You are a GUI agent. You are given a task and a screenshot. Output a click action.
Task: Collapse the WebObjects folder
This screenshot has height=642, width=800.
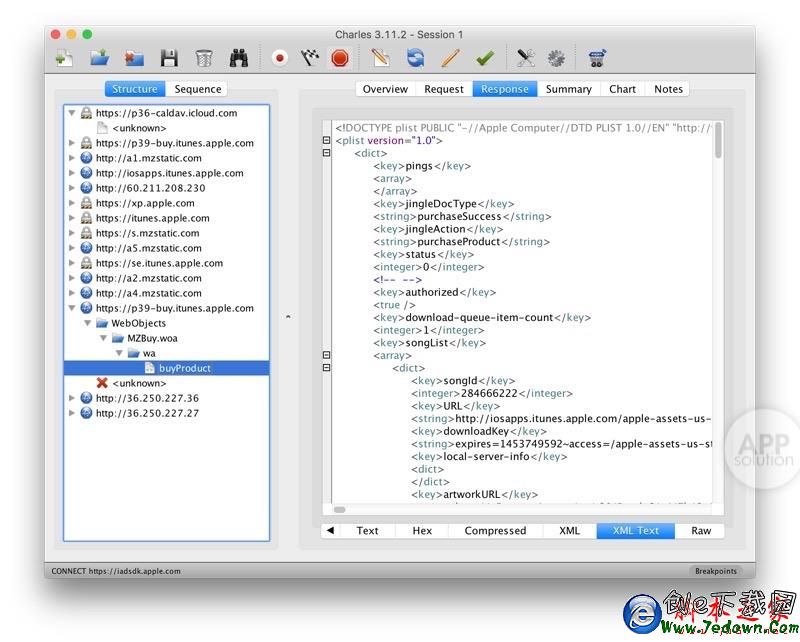point(87,324)
